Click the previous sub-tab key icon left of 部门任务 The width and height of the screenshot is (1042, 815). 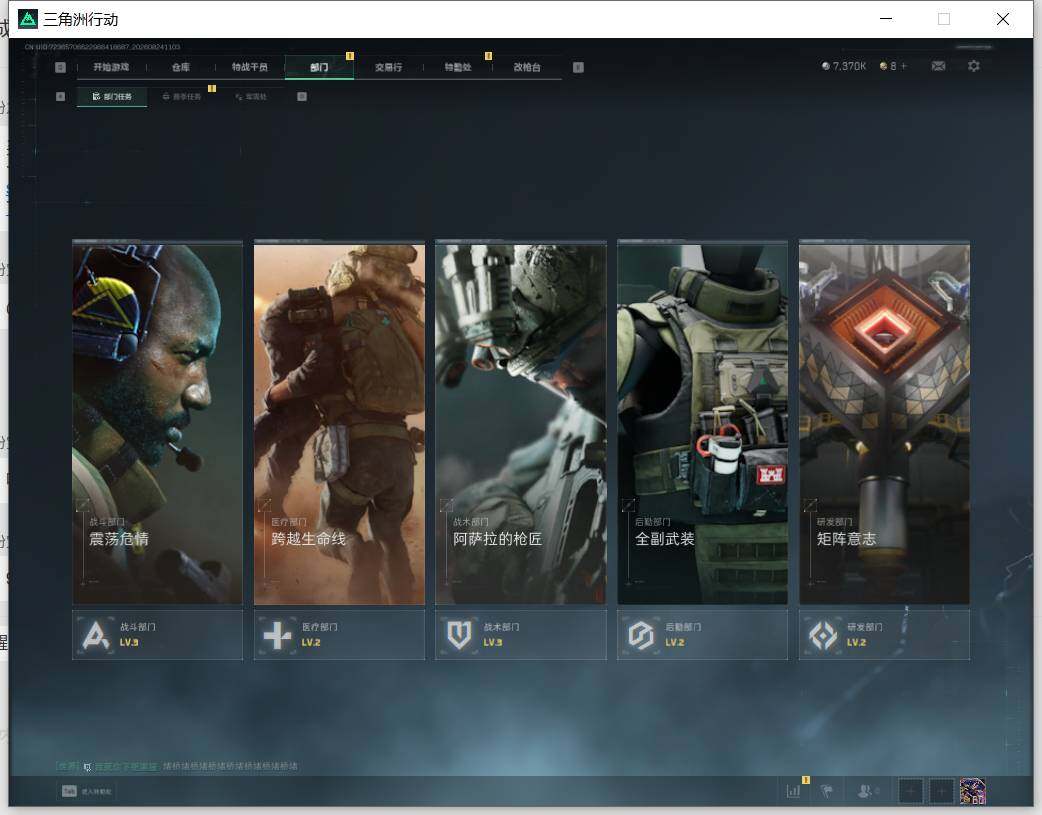tap(60, 96)
